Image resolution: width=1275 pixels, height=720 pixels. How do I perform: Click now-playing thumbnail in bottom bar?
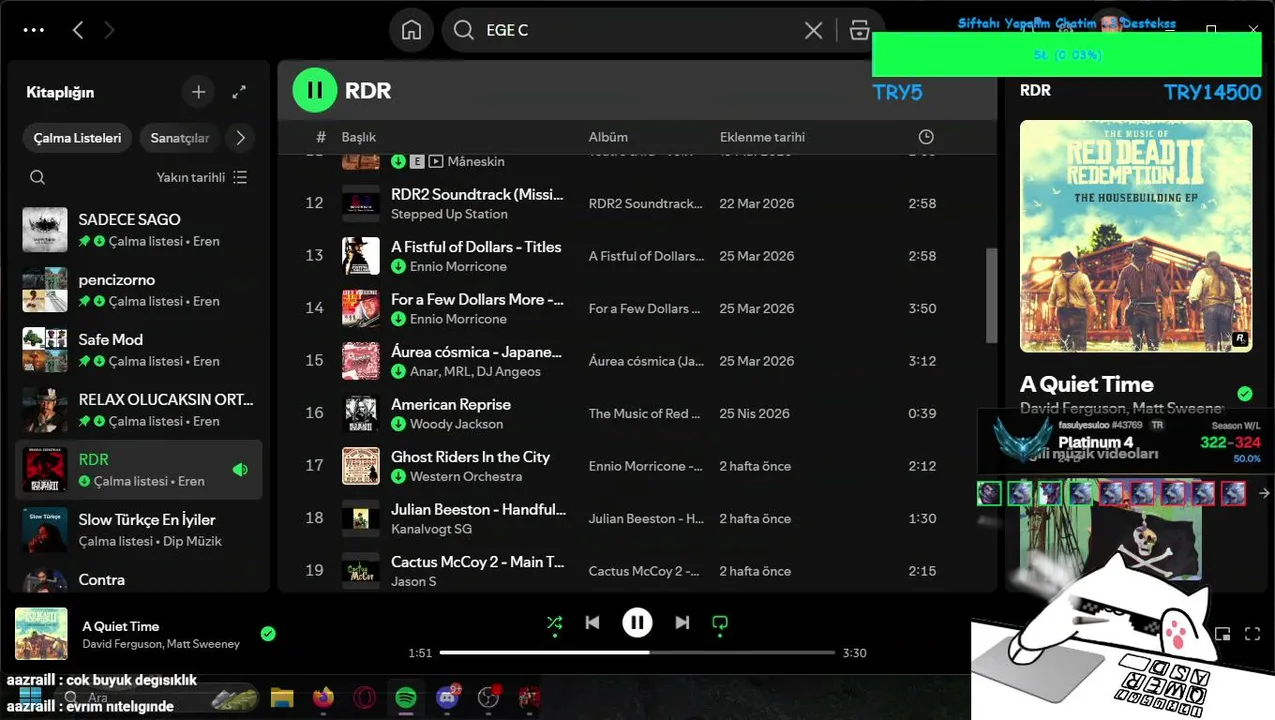(41, 633)
